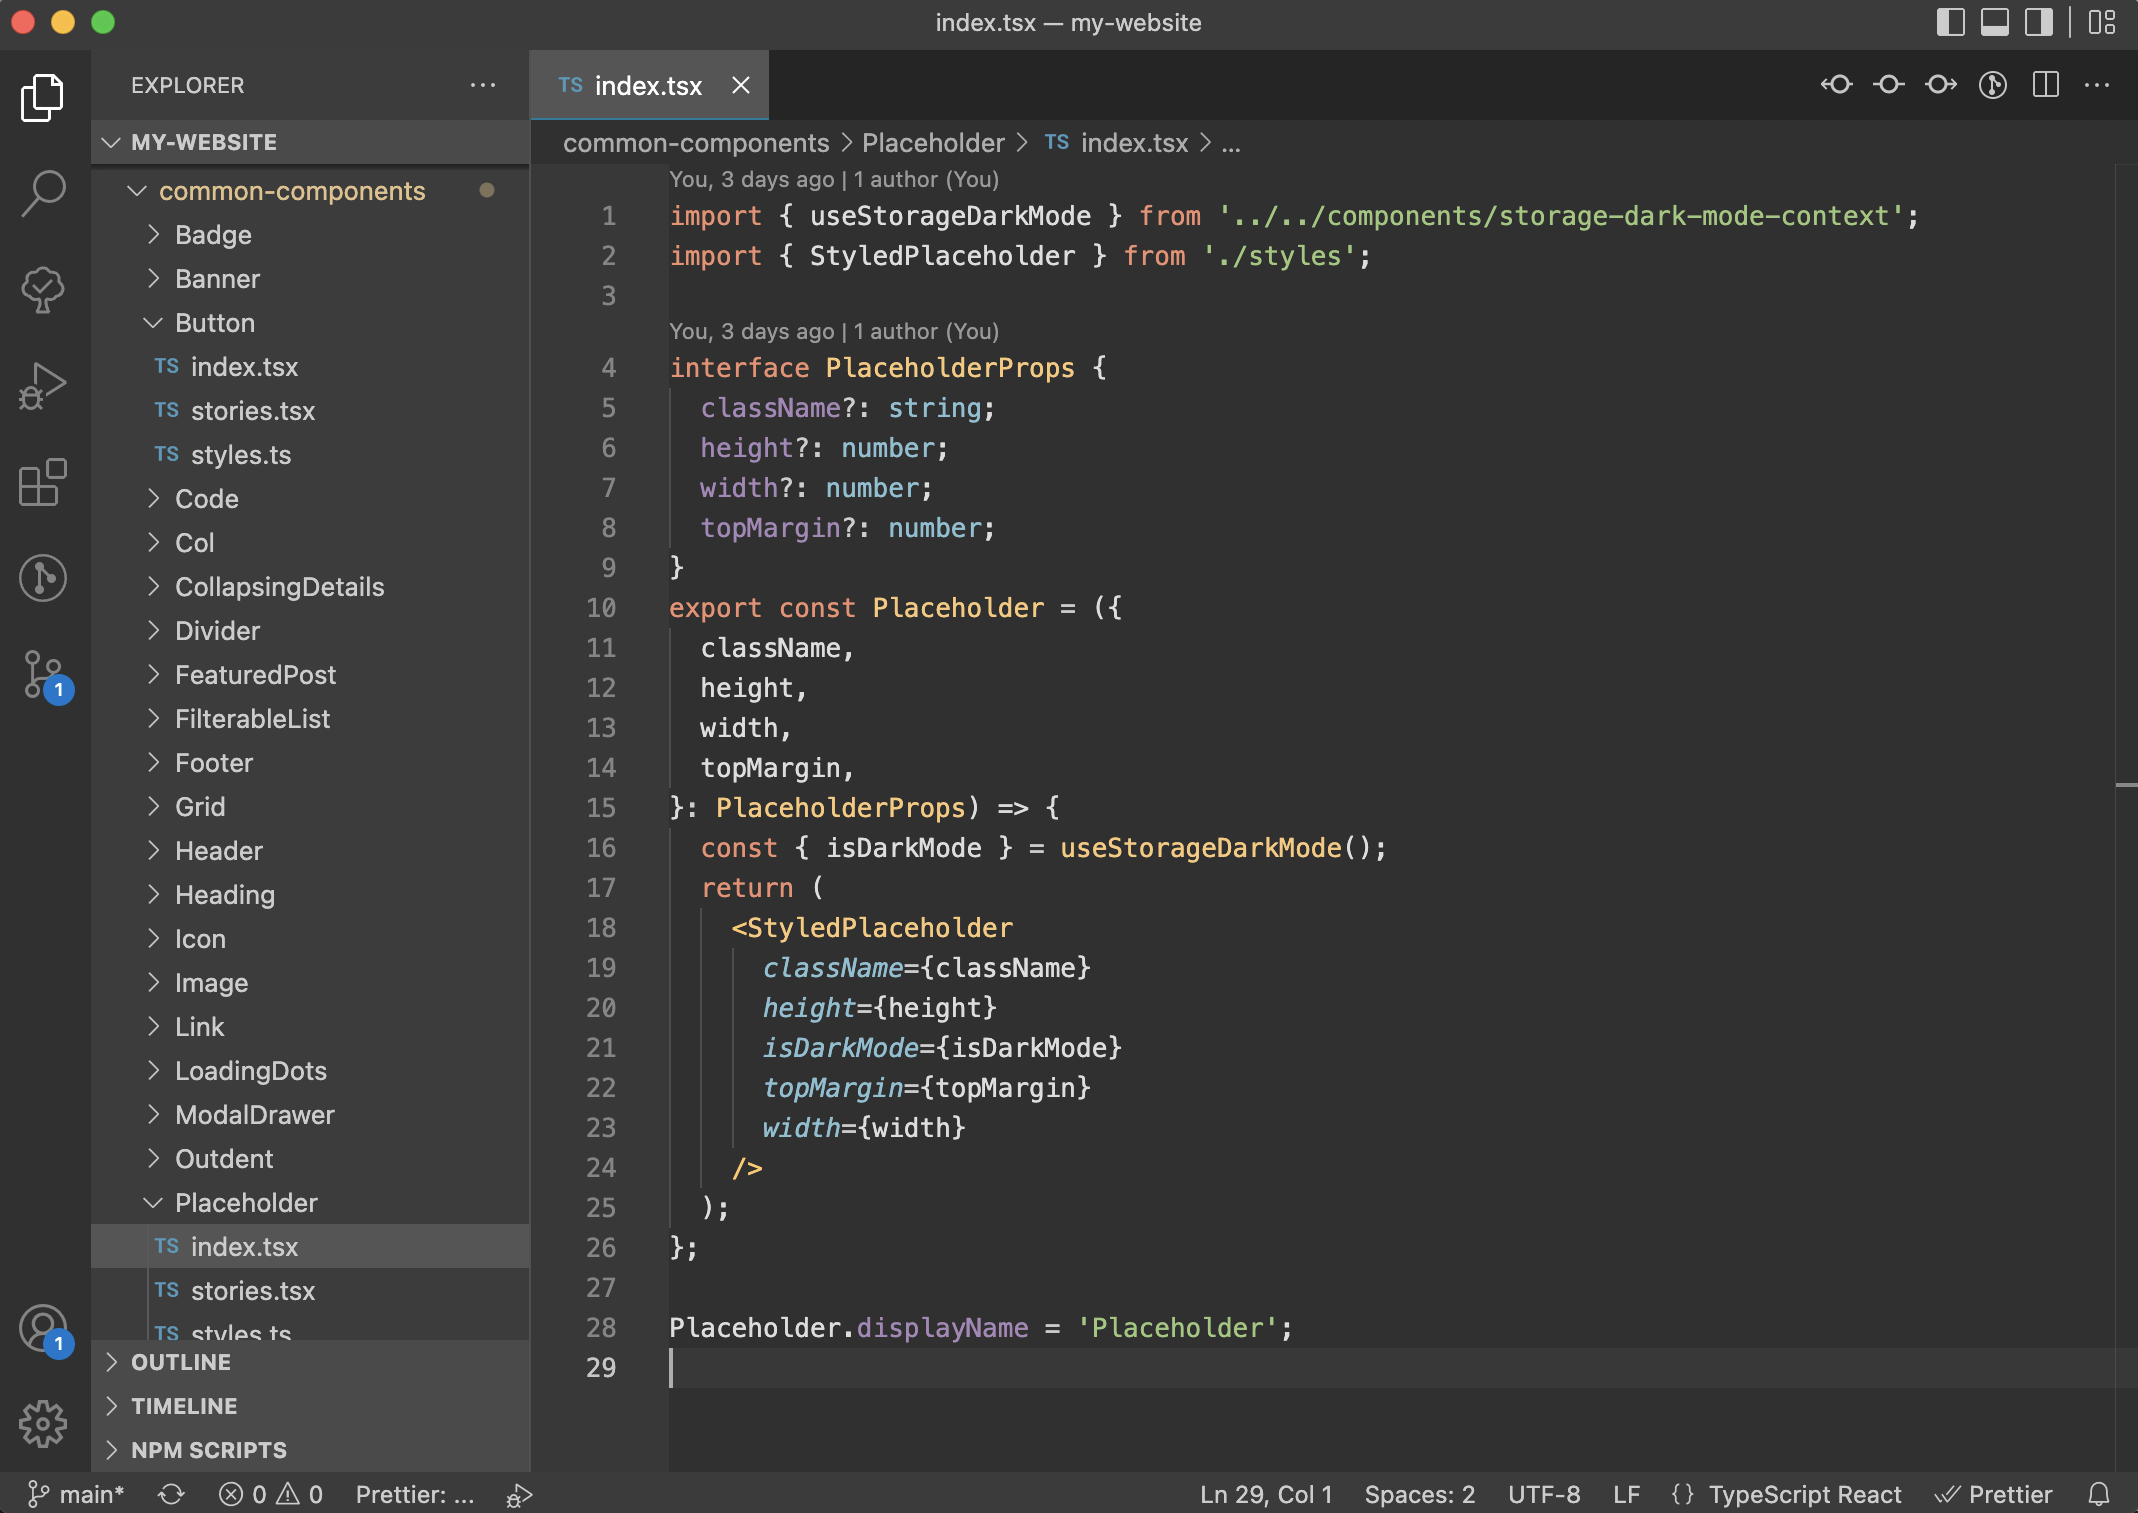Open notifications bell in status bar
Viewport: 2138px width, 1513px height.
pyautogui.click(x=2099, y=1494)
